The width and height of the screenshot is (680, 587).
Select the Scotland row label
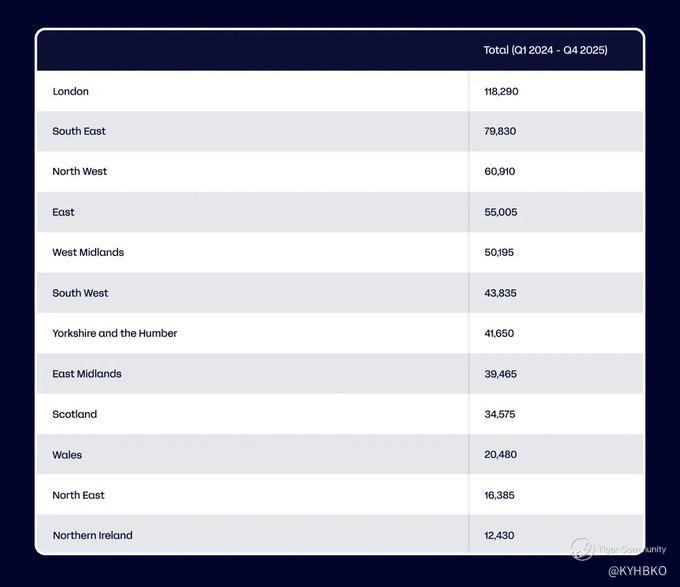click(x=75, y=414)
